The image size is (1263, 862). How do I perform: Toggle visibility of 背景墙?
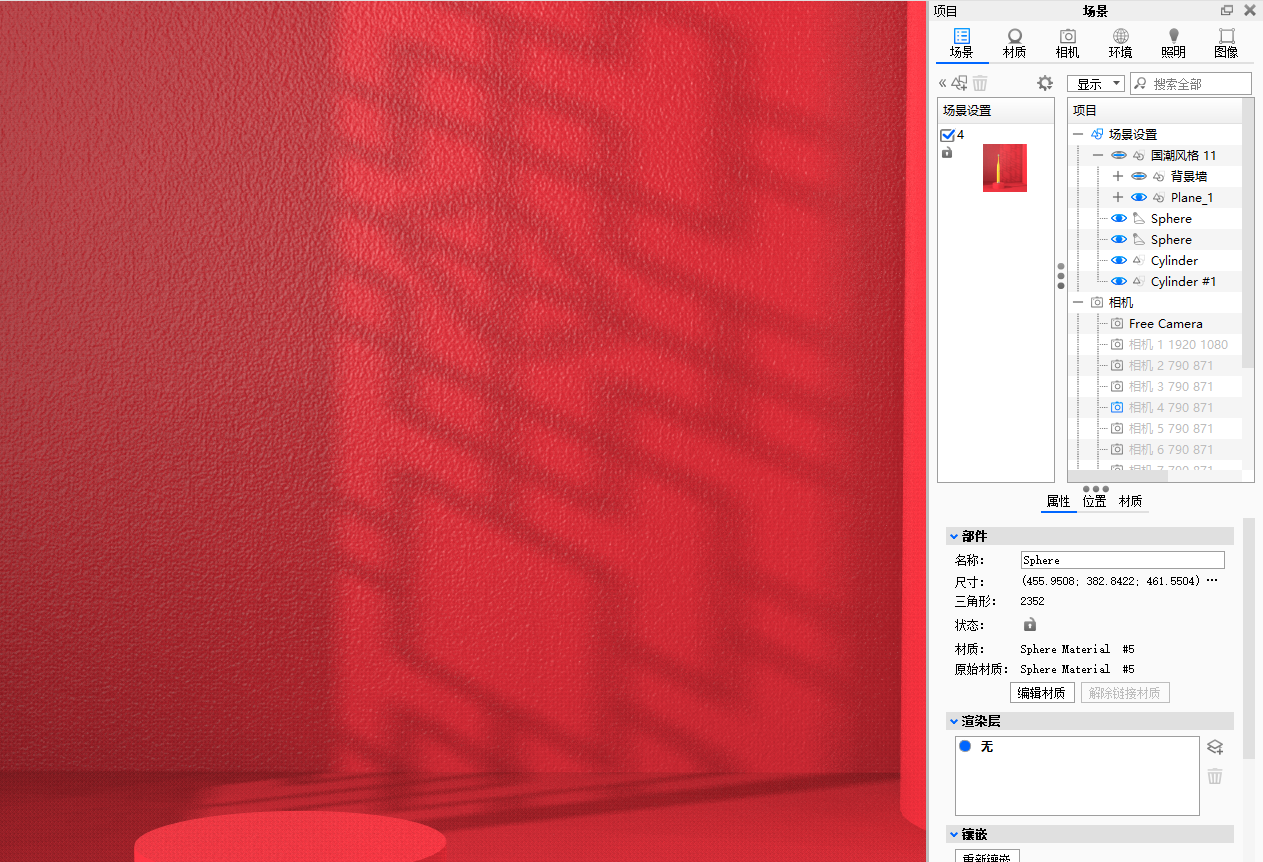1139,177
